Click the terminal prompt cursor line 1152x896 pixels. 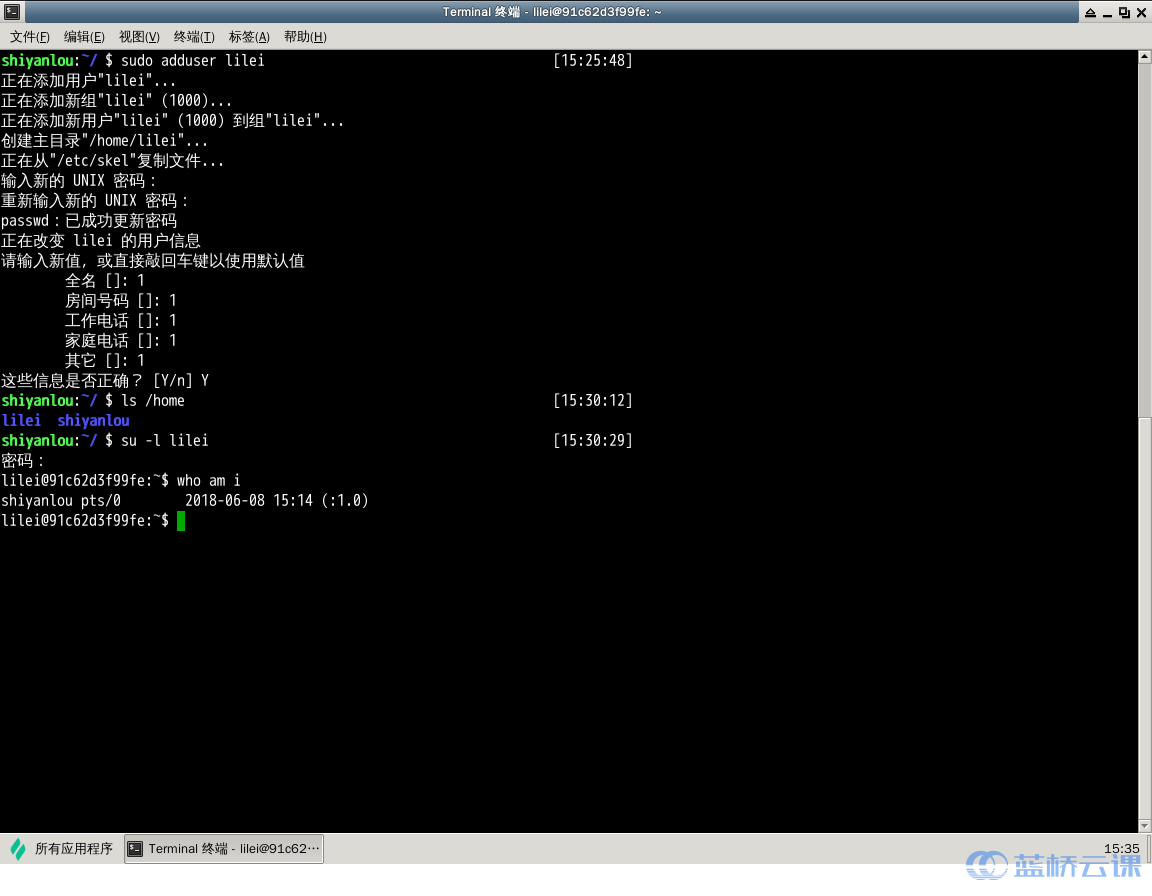[93, 521]
